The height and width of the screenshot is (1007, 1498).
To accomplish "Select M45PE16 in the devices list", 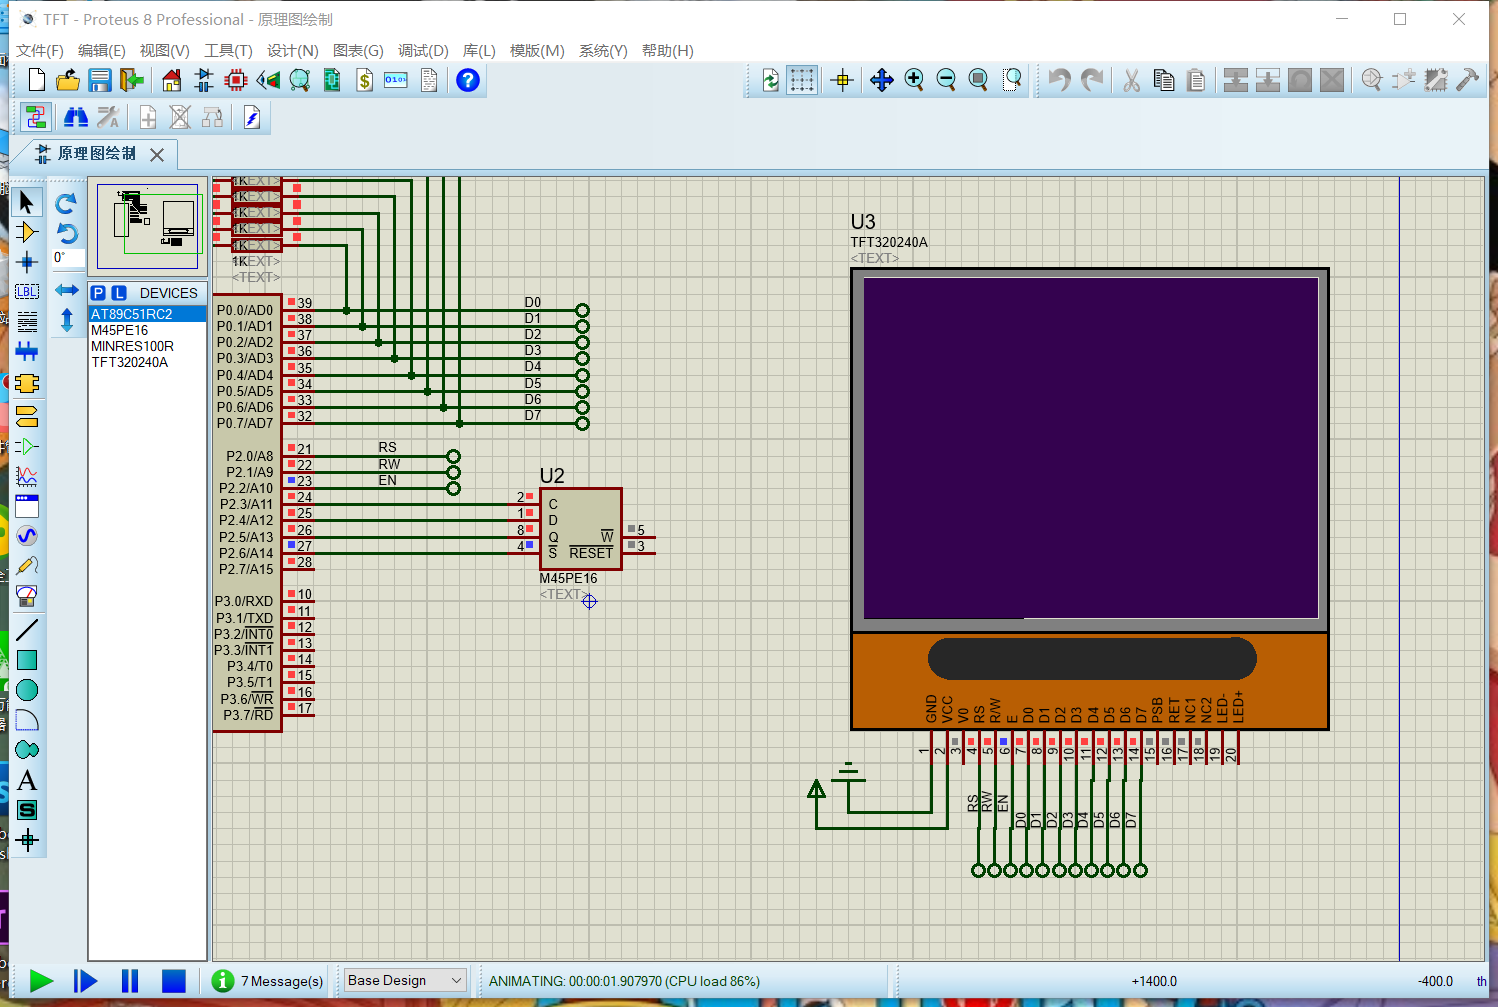I will click(148, 330).
